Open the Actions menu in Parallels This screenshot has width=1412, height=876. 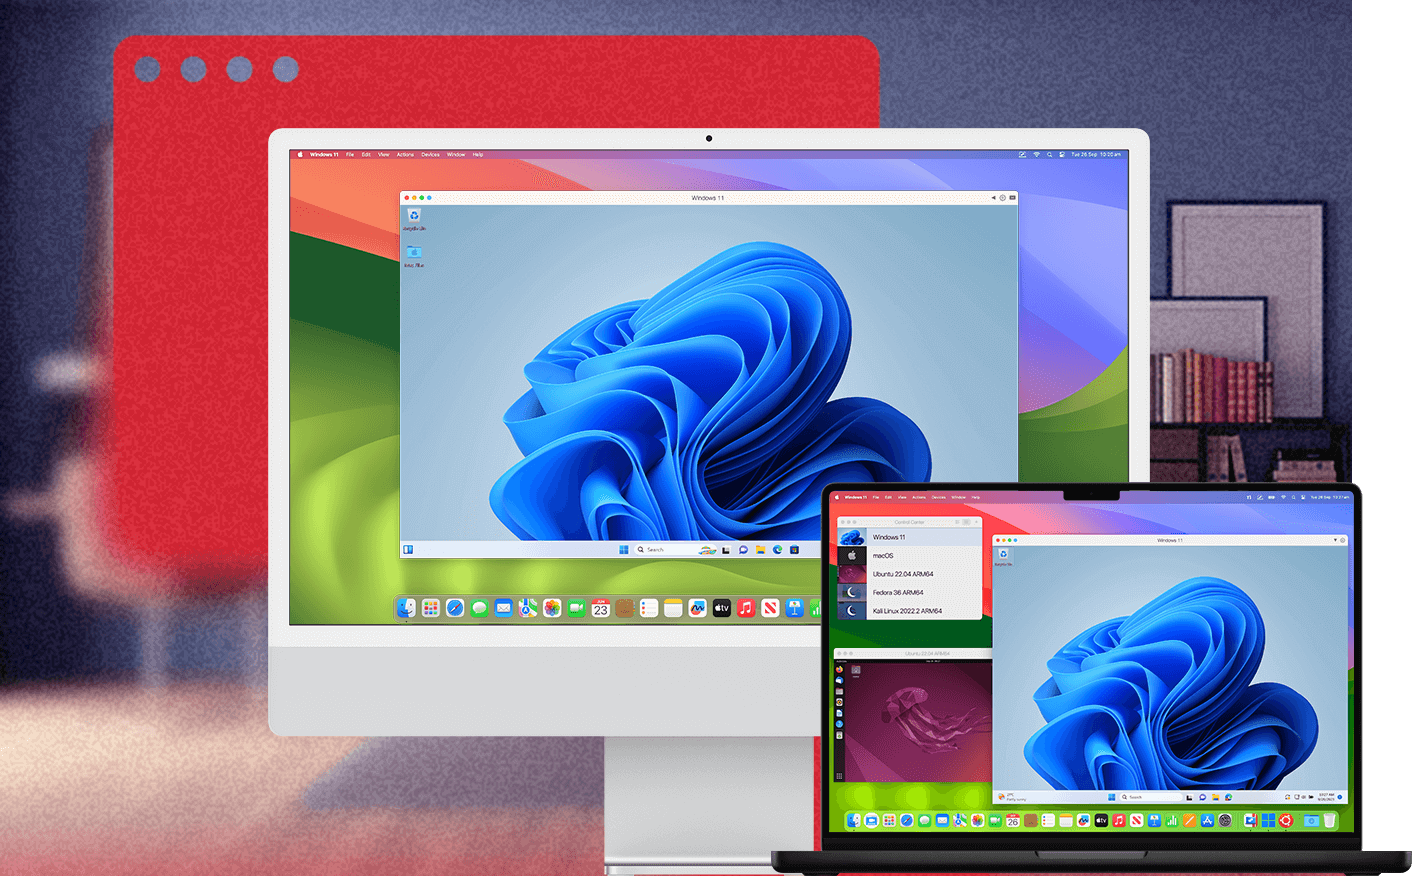tap(405, 155)
